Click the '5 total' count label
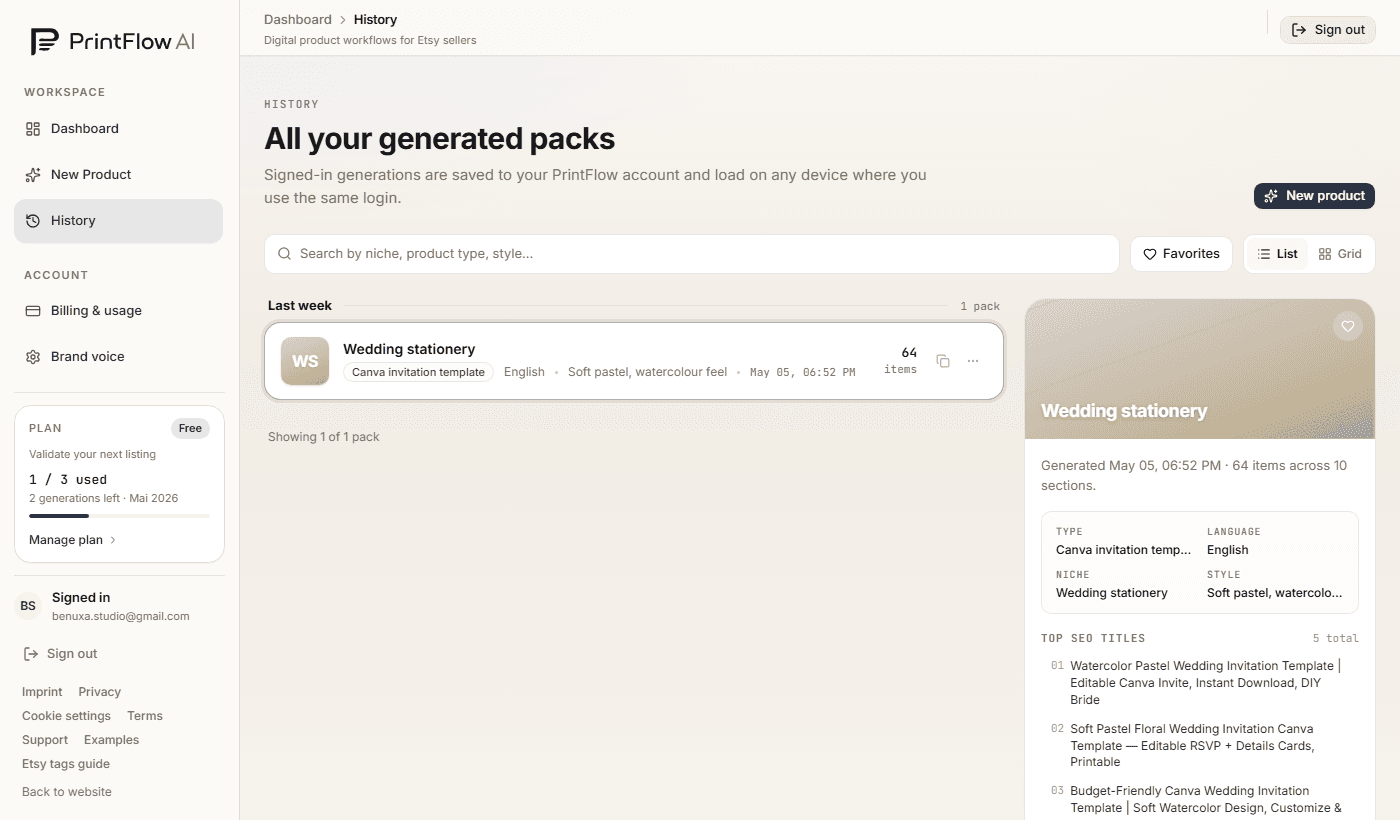The width and height of the screenshot is (1400, 820). 1336,638
